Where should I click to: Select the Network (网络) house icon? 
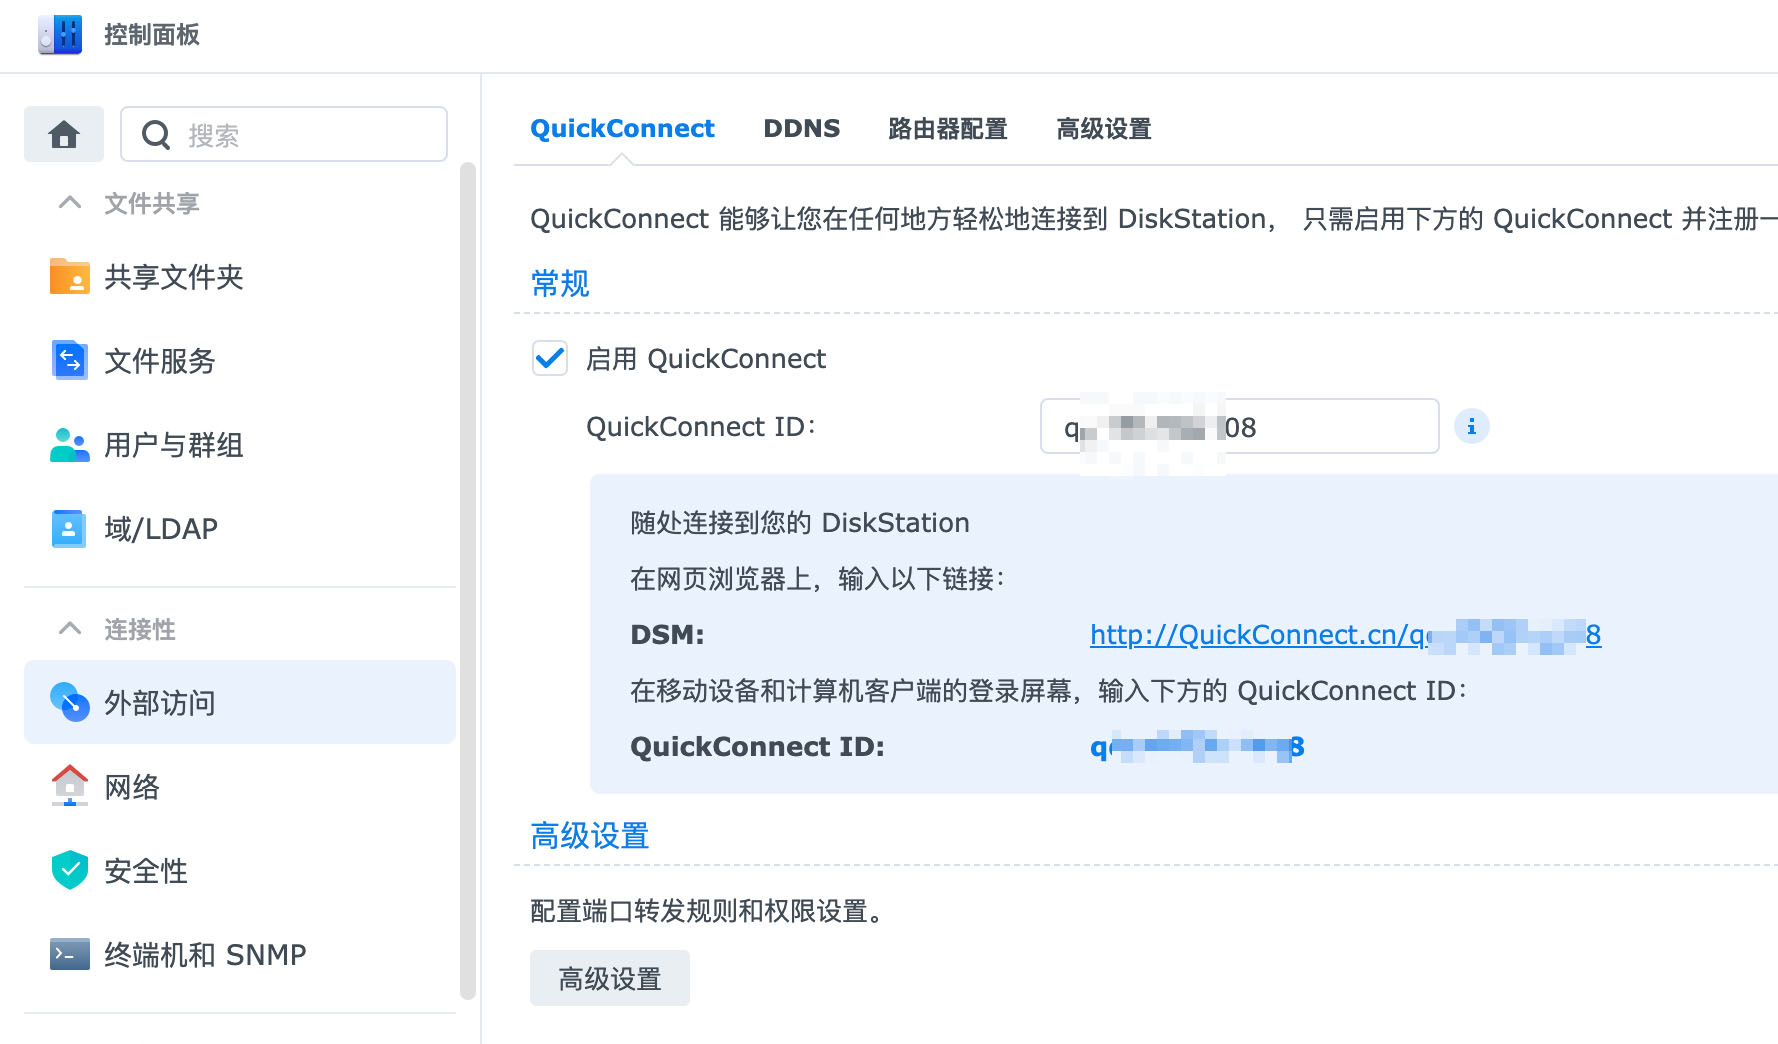pyautogui.click(x=69, y=787)
